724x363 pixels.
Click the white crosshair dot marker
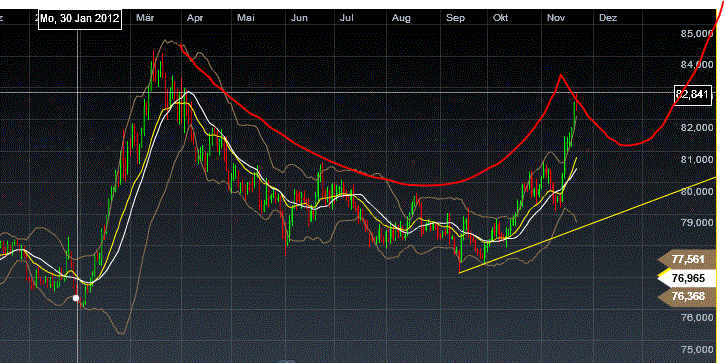(x=76, y=298)
